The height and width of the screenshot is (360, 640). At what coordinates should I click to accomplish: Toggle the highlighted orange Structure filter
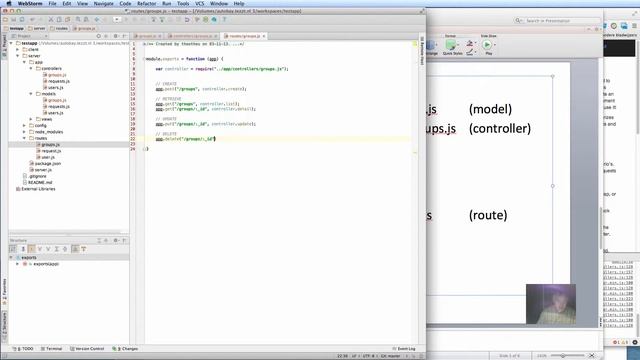31,249
